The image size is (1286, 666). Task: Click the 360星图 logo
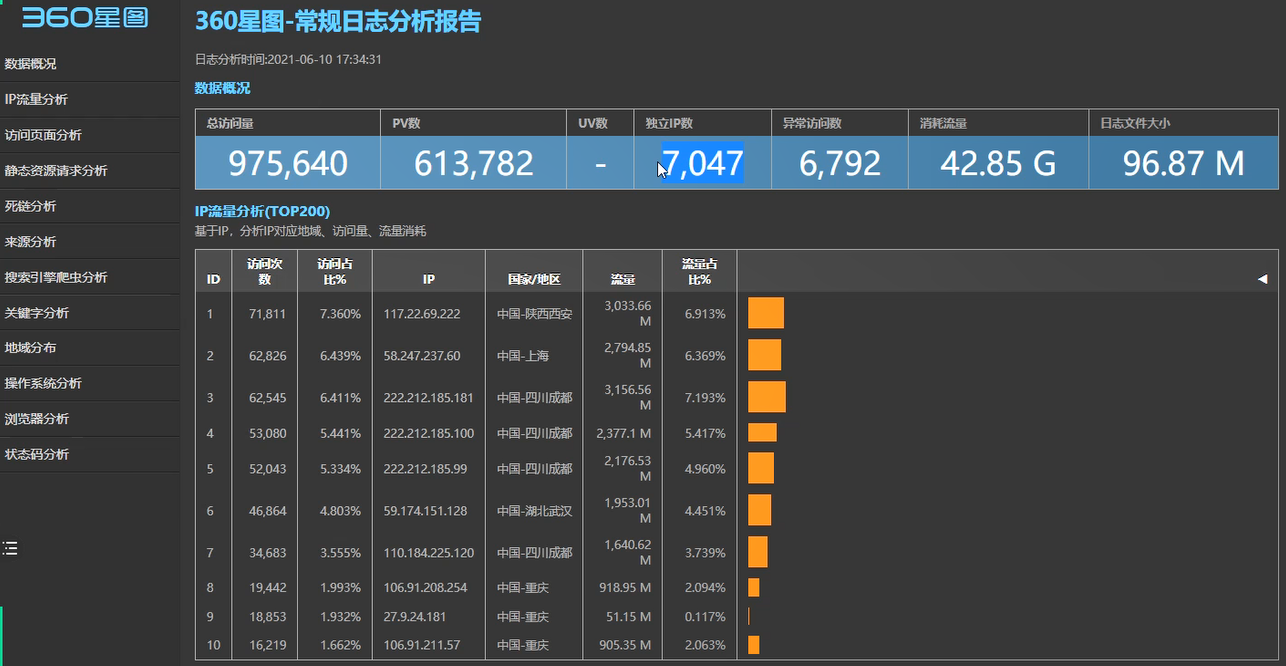pyautogui.click(x=85, y=17)
